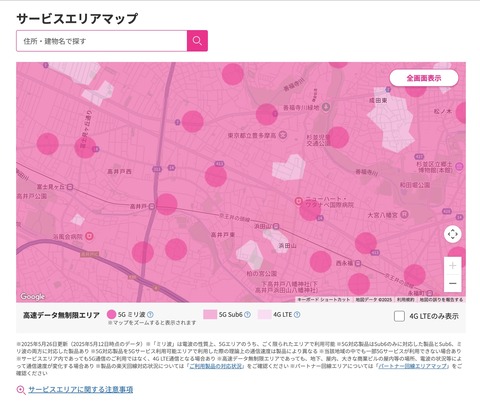
Task: Click the 柏の宮公園 label on map
Action: click(262, 274)
